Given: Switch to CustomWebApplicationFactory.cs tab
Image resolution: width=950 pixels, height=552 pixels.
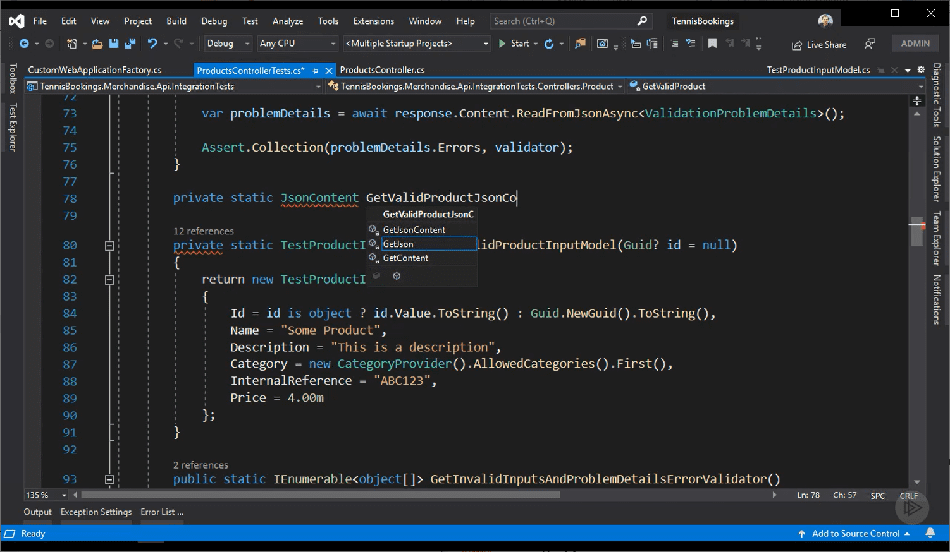Looking at the screenshot, I should [95, 70].
